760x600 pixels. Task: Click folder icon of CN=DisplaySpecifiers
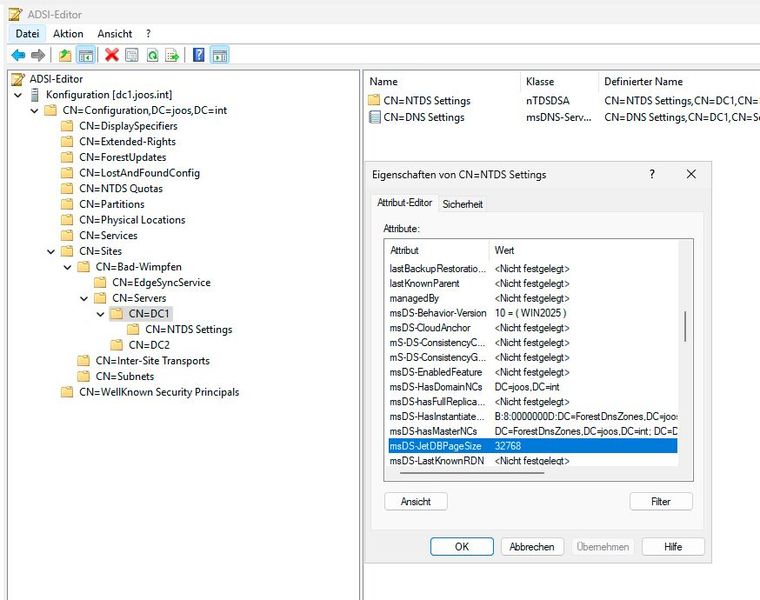(67, 126)
